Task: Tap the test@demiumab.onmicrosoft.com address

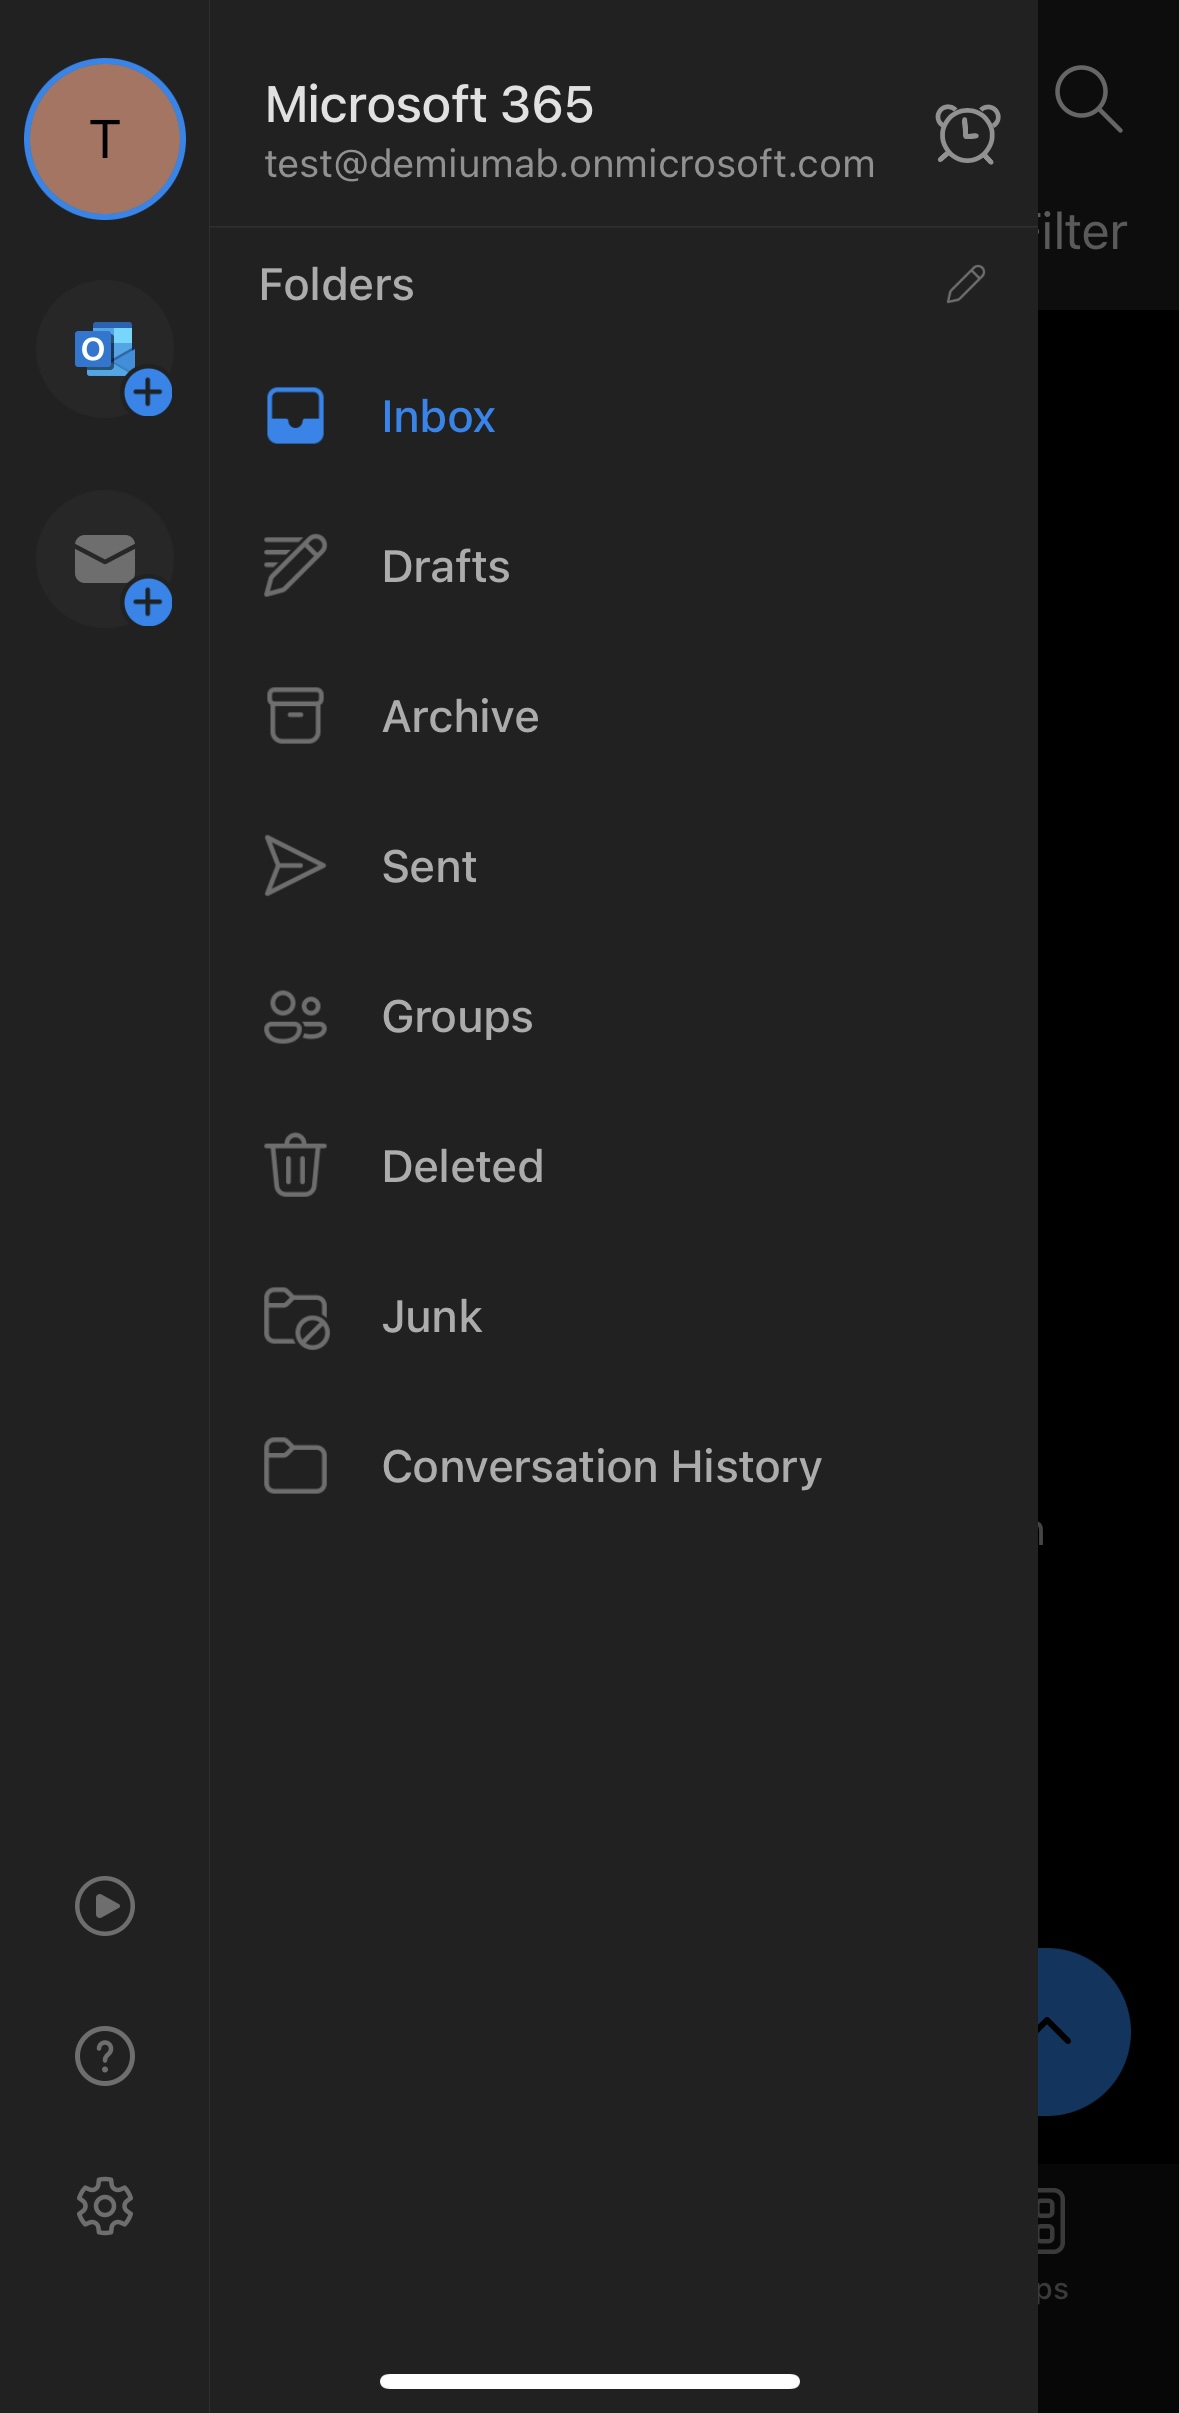Action: (x=570, y=164)
